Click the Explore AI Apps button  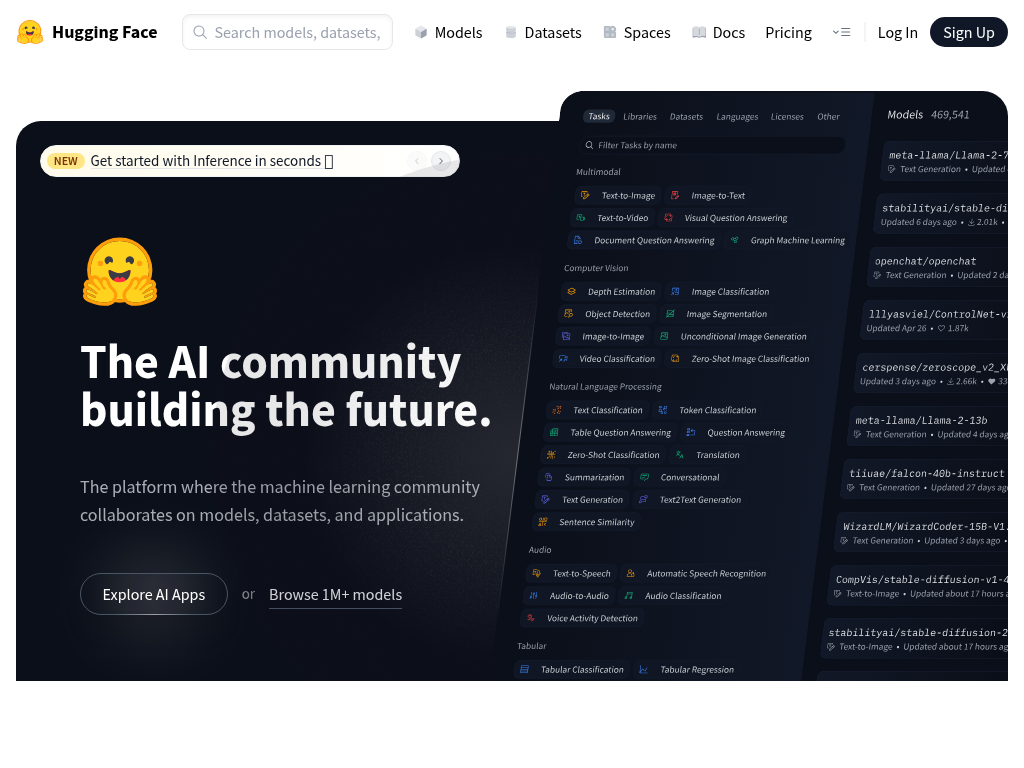tap(153, 594)
